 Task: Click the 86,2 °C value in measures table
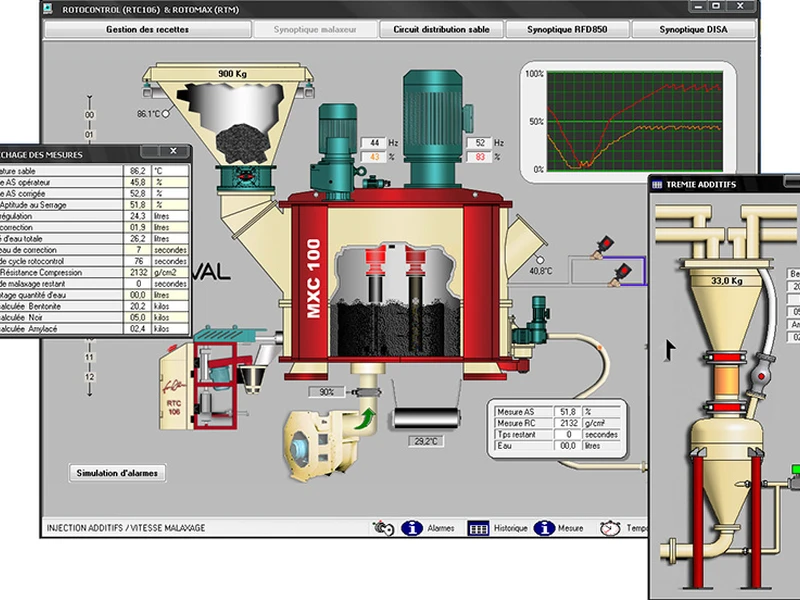click(138, 171)
